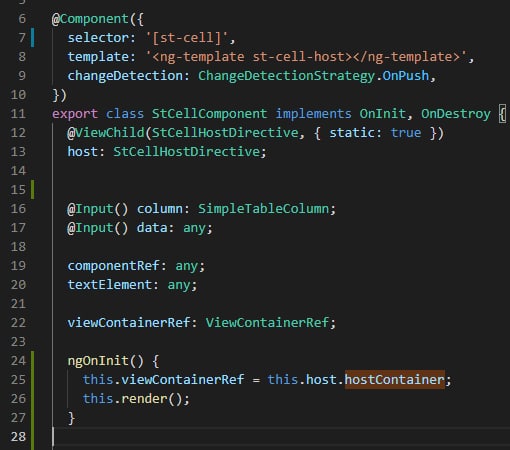510x450 pixels.
Task: Click the 'StCellComponent' class name
Action: (209, 114)
